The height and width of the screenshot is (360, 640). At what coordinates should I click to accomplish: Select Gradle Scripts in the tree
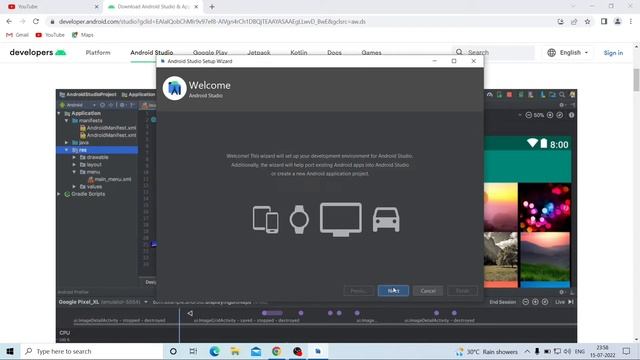84,194
